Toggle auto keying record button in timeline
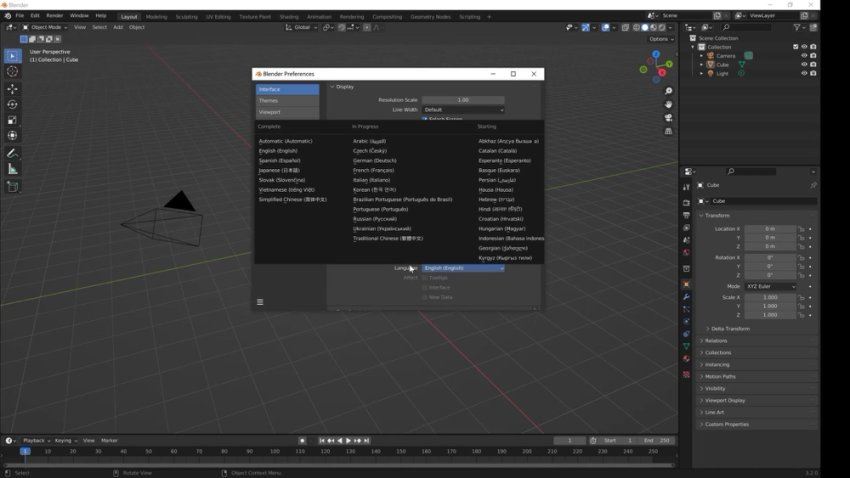 (x=302, y=441)
